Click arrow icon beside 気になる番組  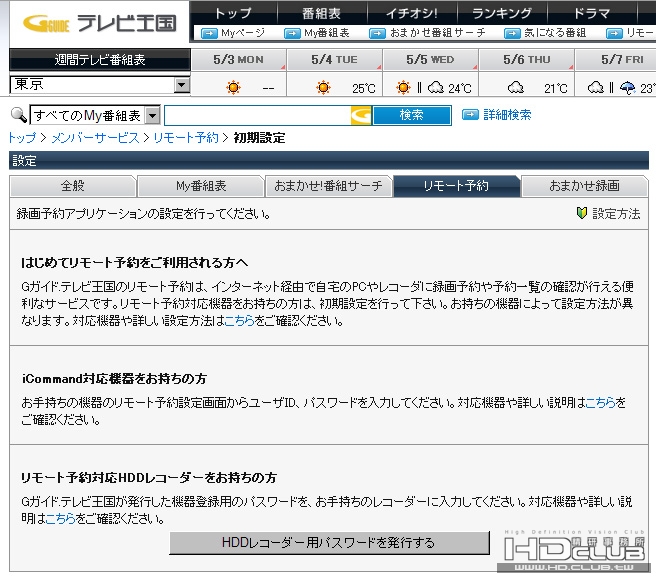[x=512, y=33]
